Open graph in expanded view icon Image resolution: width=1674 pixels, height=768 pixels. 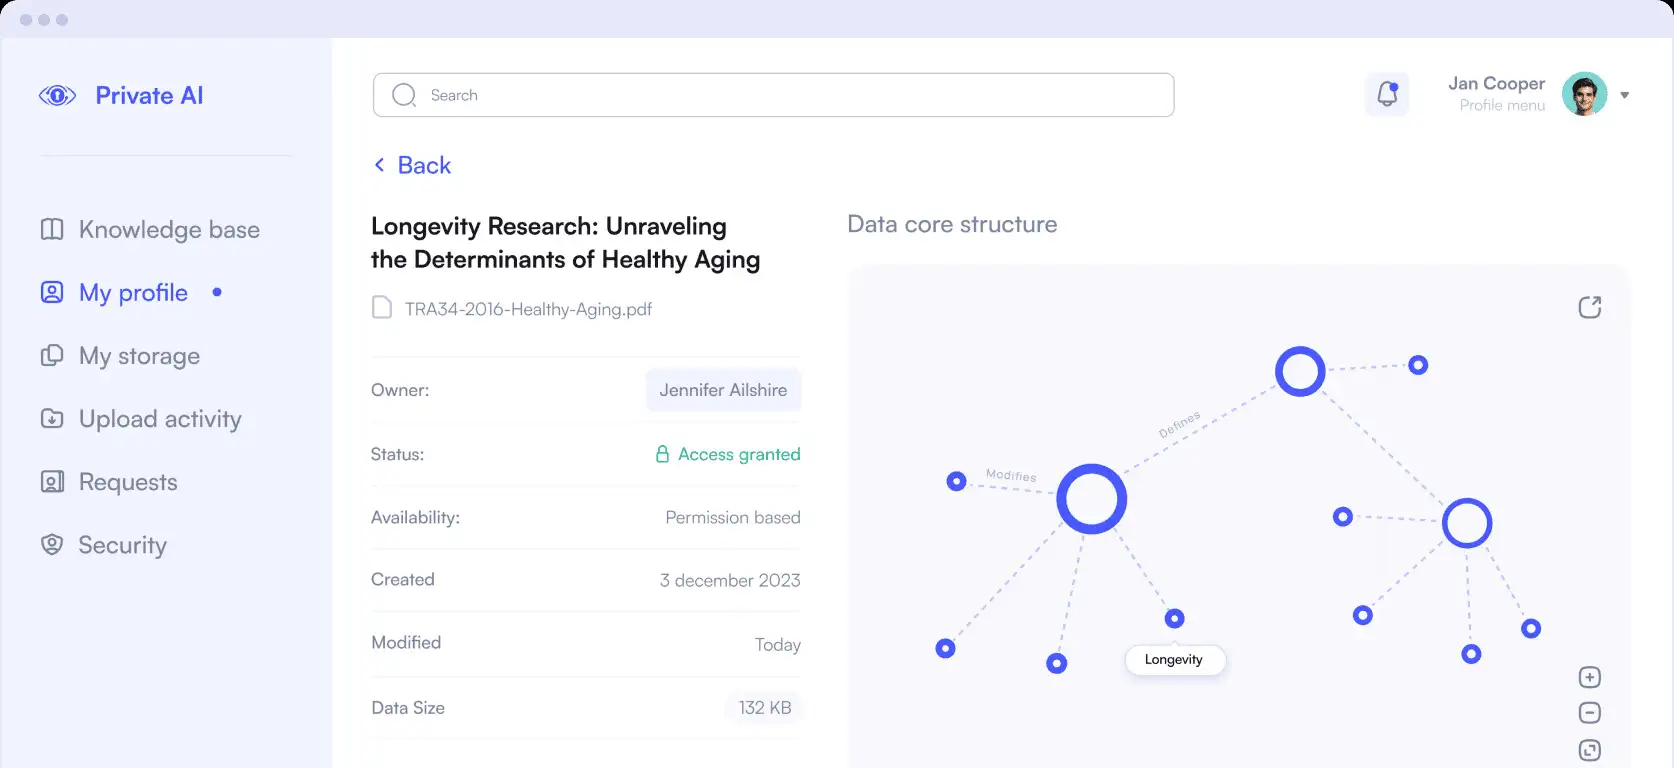point(1589,307)
